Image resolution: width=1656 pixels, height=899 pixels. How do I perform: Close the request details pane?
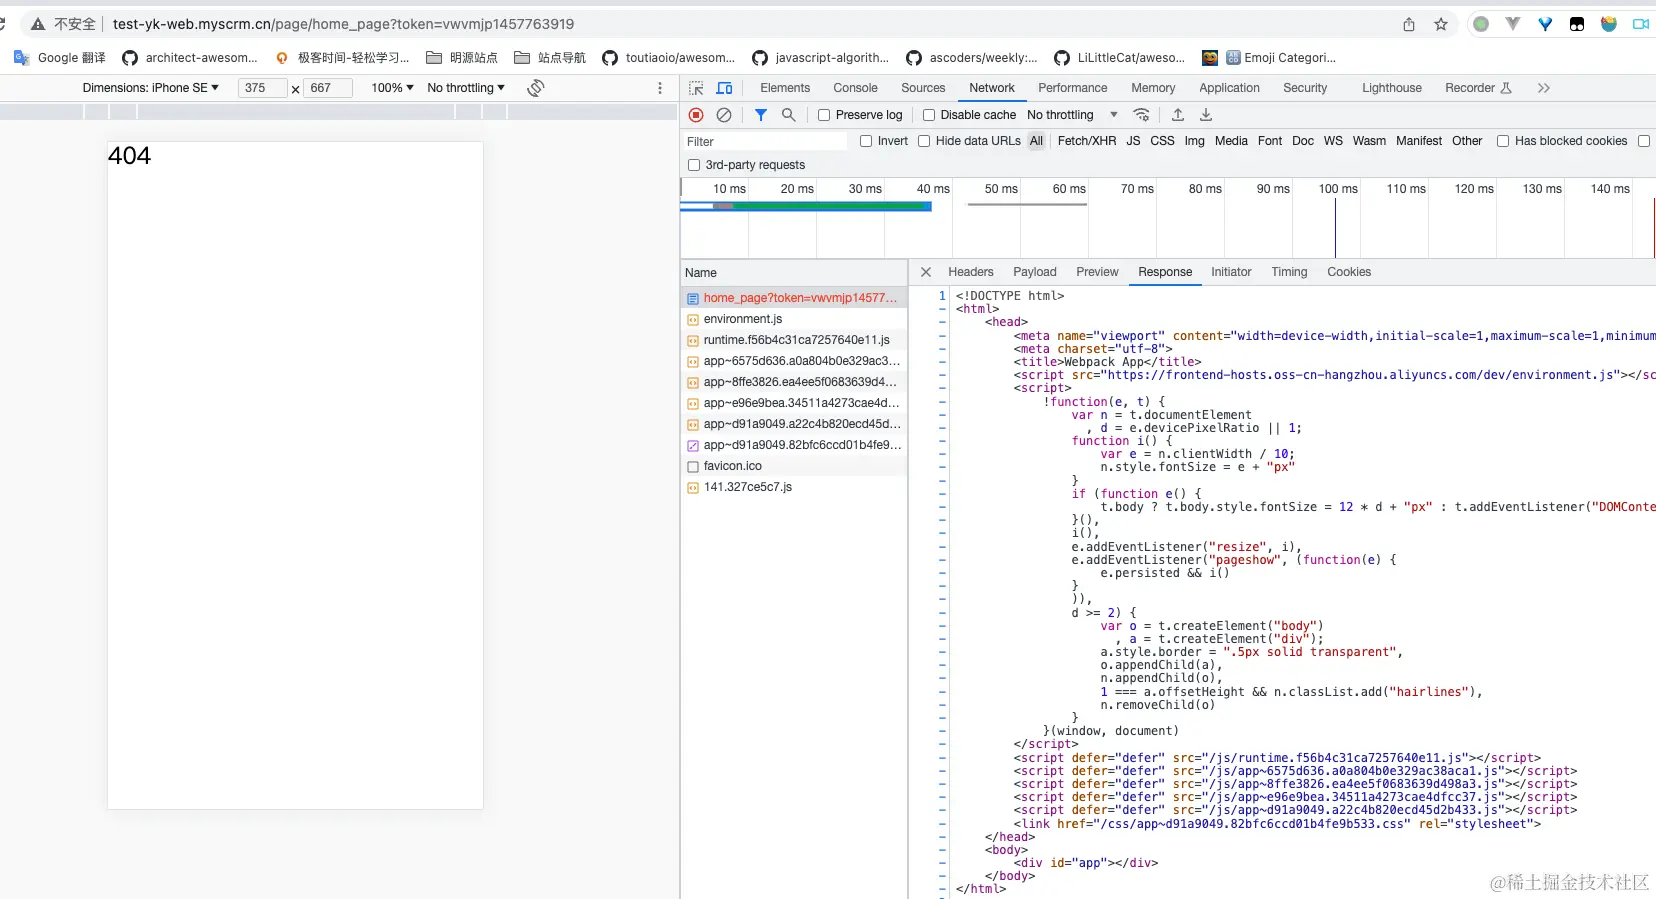pyautogui.click(x=926, y=272)
